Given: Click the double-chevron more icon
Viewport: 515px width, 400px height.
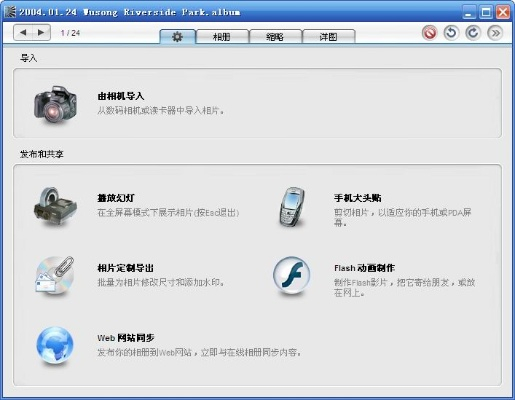Looking at the screenshot, I should pyautogui.click(x=495, y=33).
